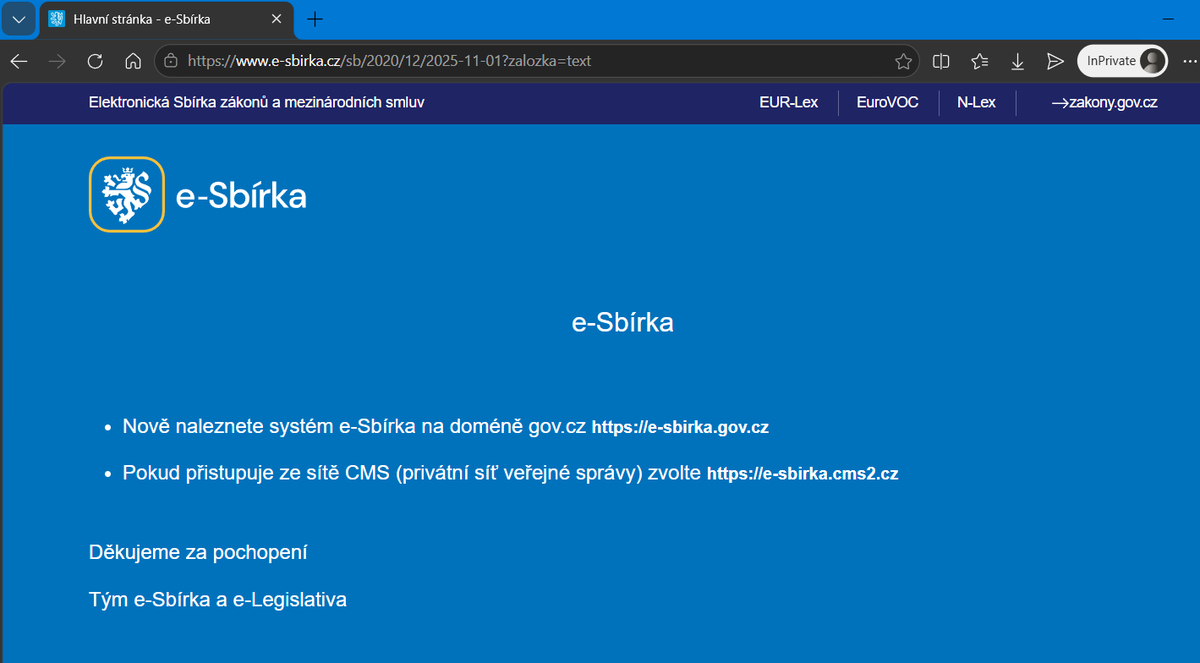
Task: Click the browser forward arrow
Action: point(57,61)
